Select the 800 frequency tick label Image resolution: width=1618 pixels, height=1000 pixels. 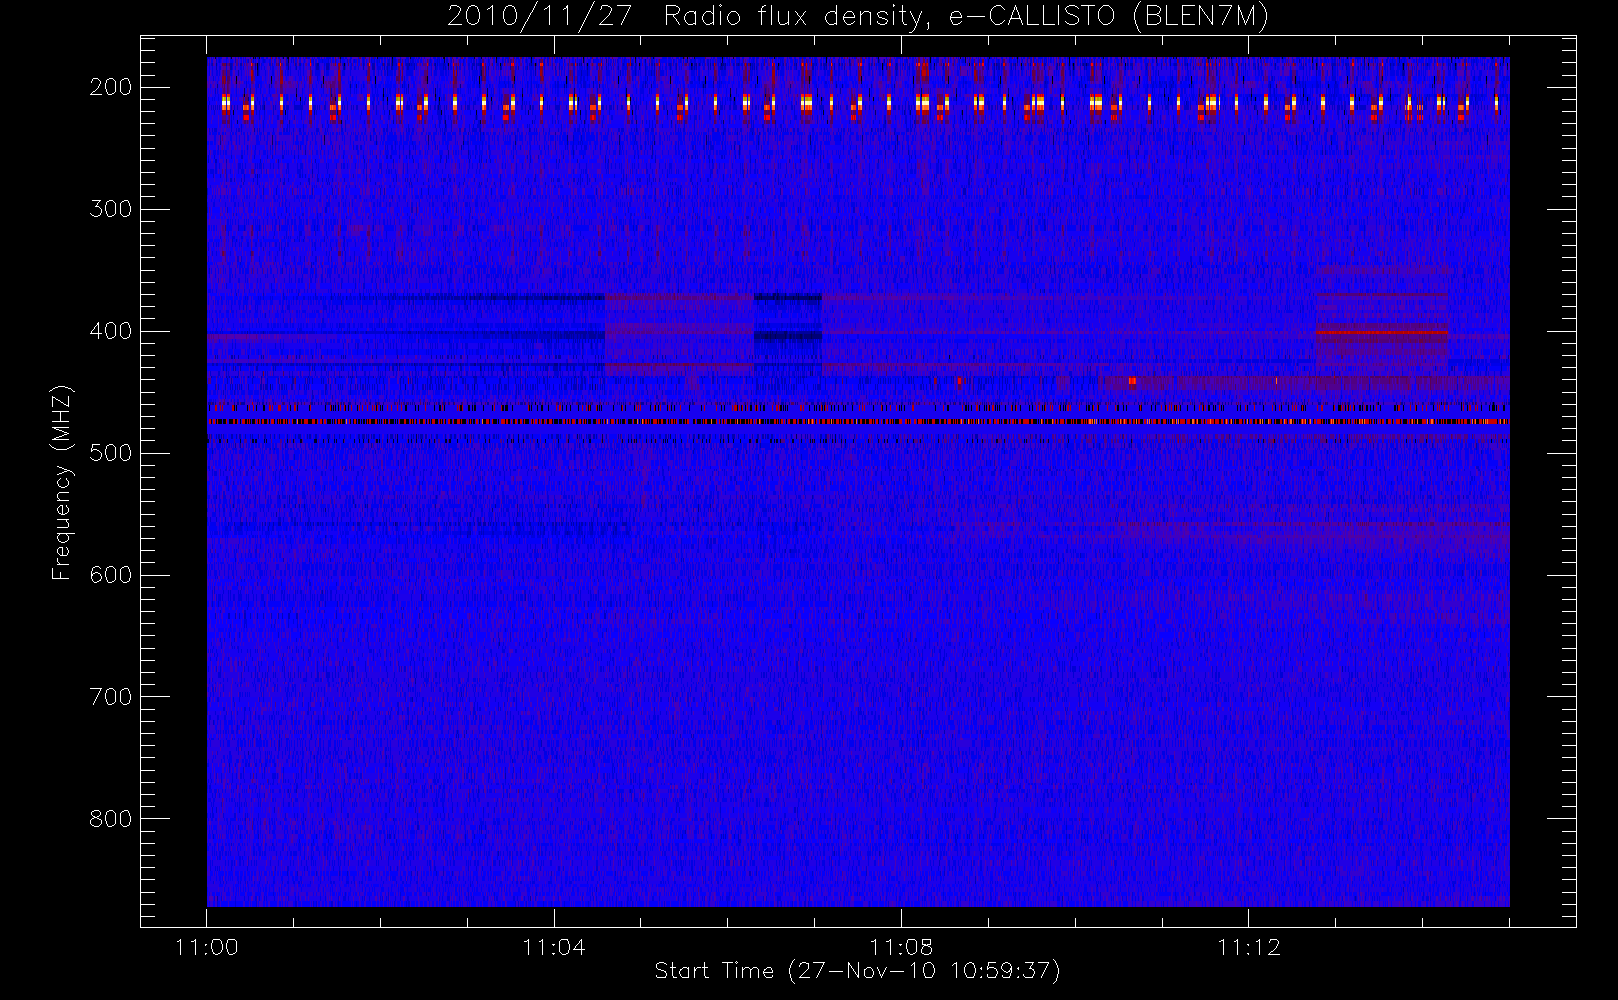click(111, 819)
